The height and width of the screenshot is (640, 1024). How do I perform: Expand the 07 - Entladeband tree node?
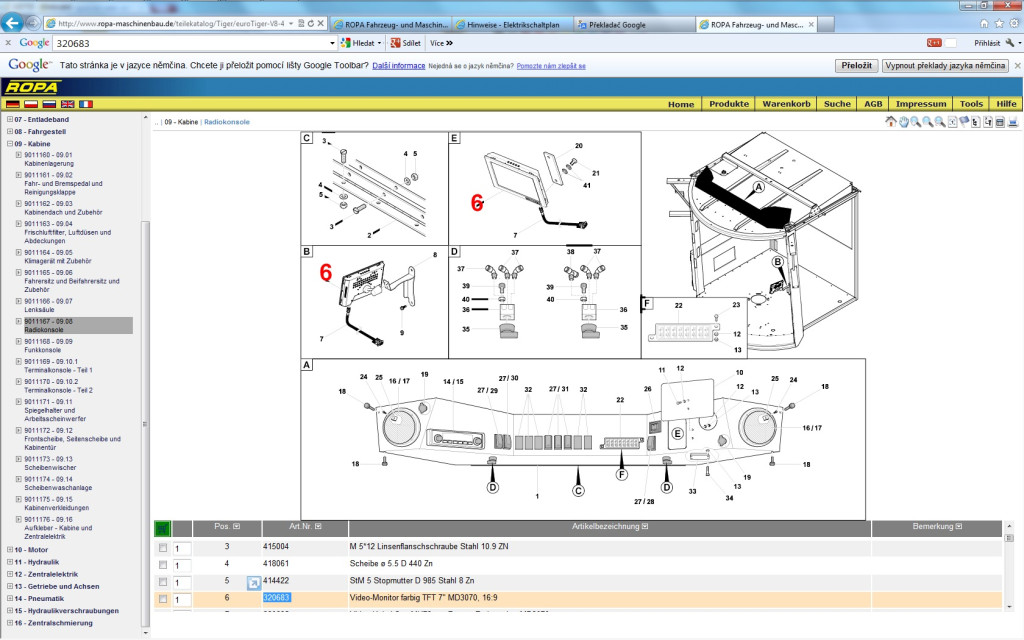(x=10, y=120)
